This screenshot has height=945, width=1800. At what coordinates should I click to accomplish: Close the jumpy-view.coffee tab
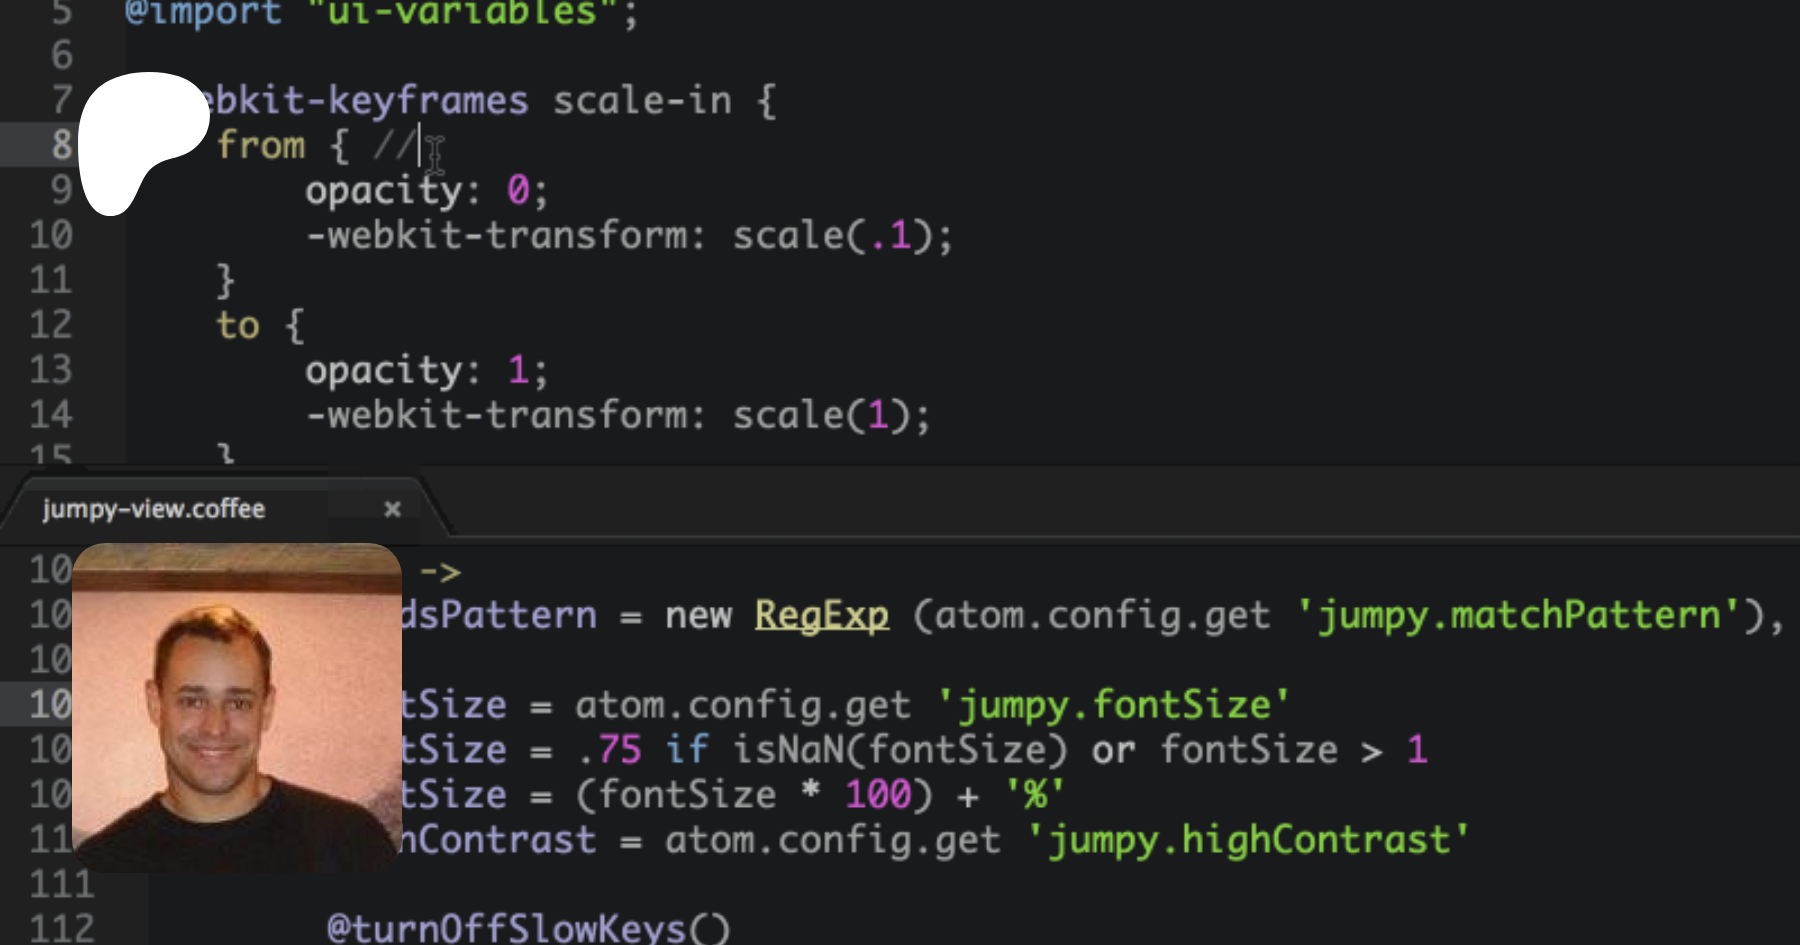coord(392,509)
